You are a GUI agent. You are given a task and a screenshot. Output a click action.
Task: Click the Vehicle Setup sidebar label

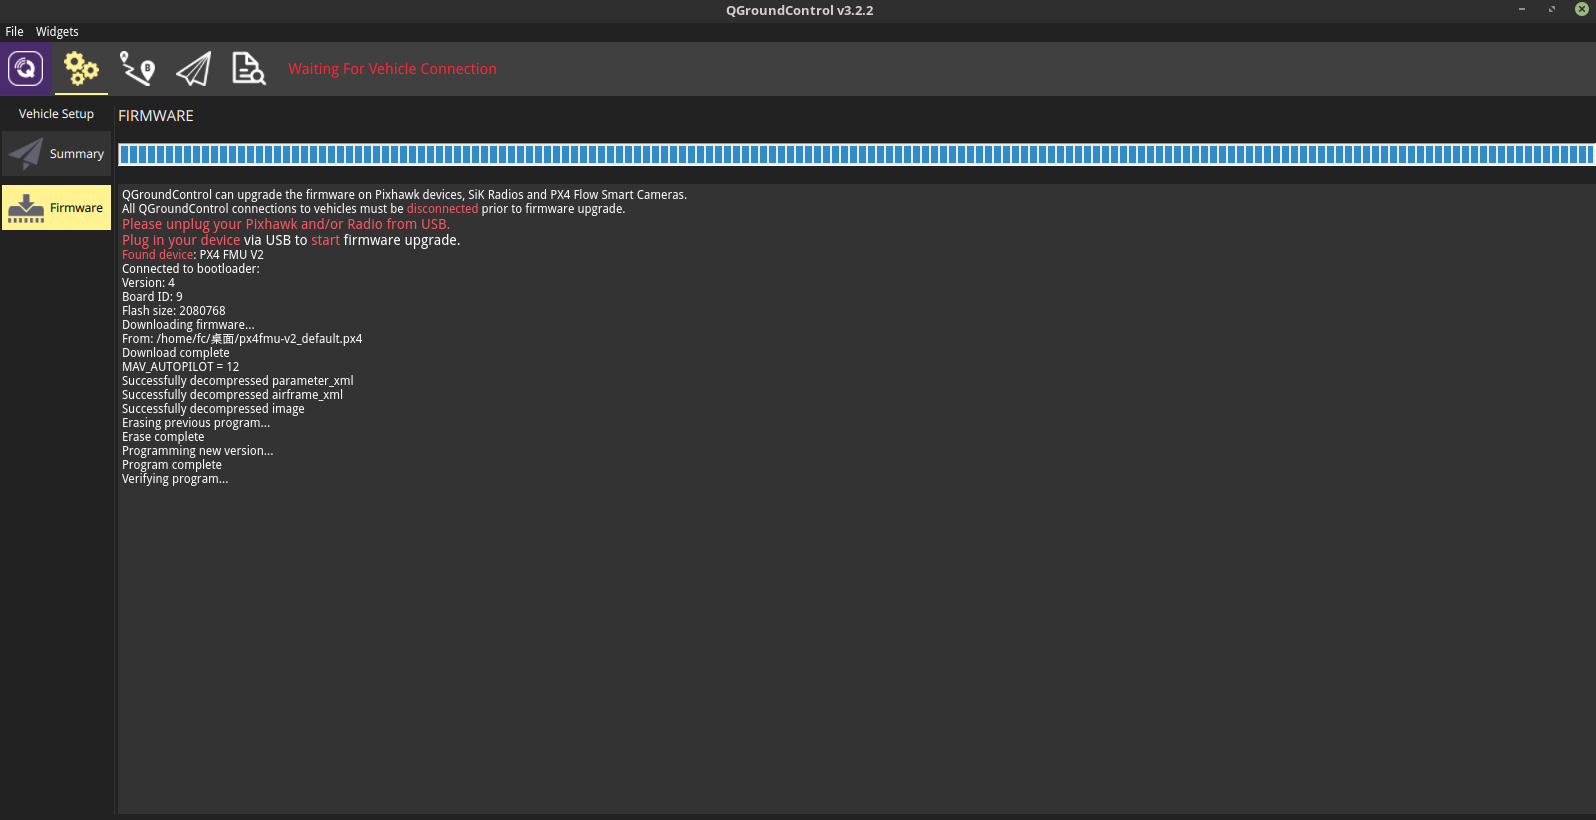click(x=56, y=114)
